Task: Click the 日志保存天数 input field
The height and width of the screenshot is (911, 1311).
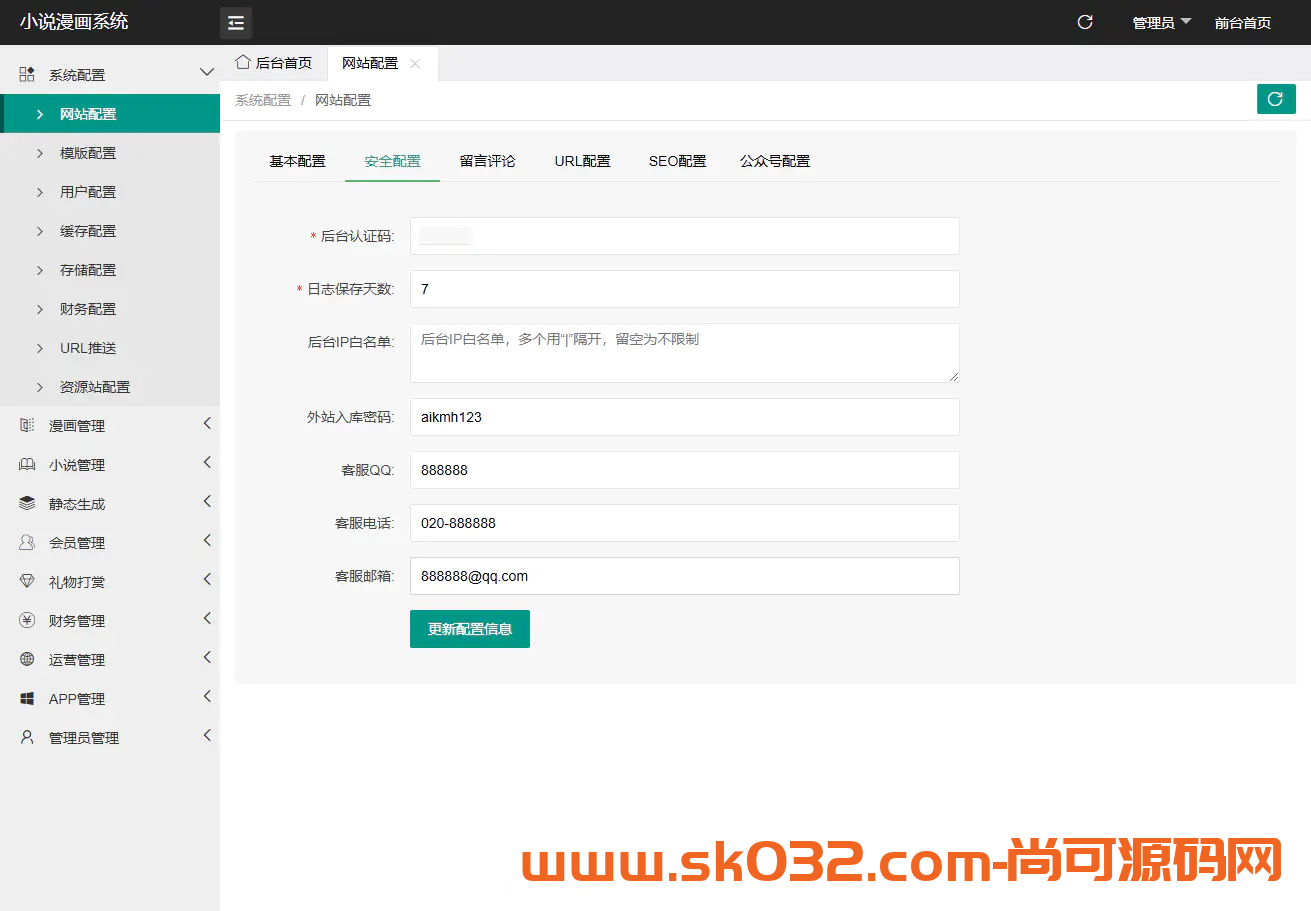Action: point(685,289)
